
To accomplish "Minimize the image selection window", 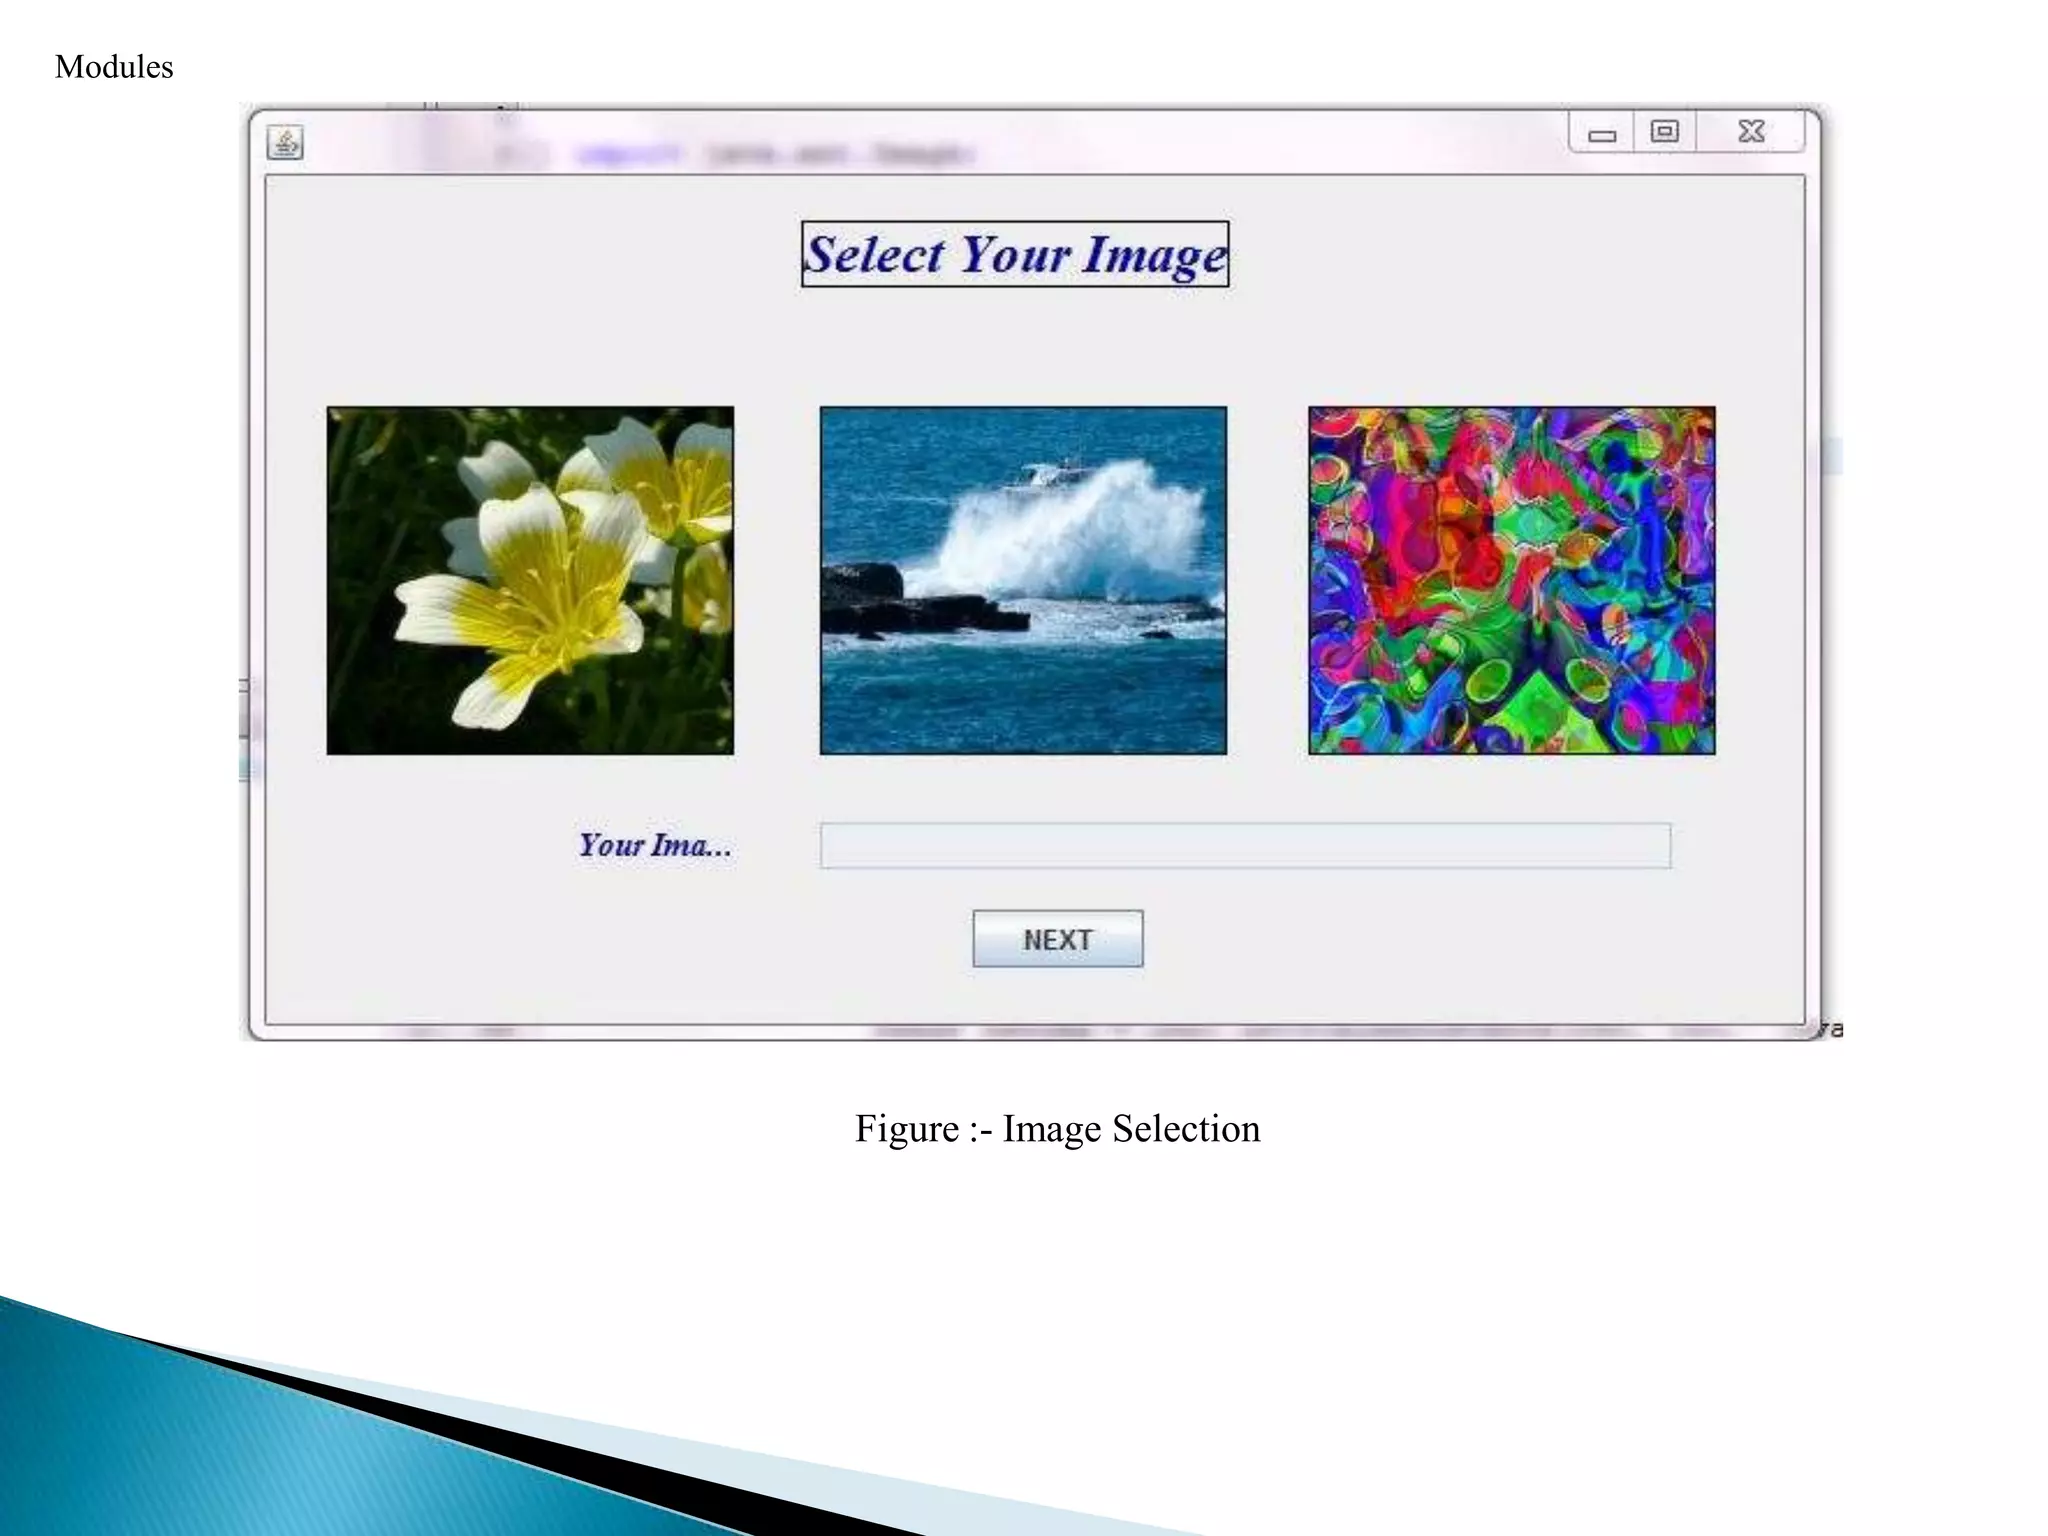I will (x=1602, y=133).
